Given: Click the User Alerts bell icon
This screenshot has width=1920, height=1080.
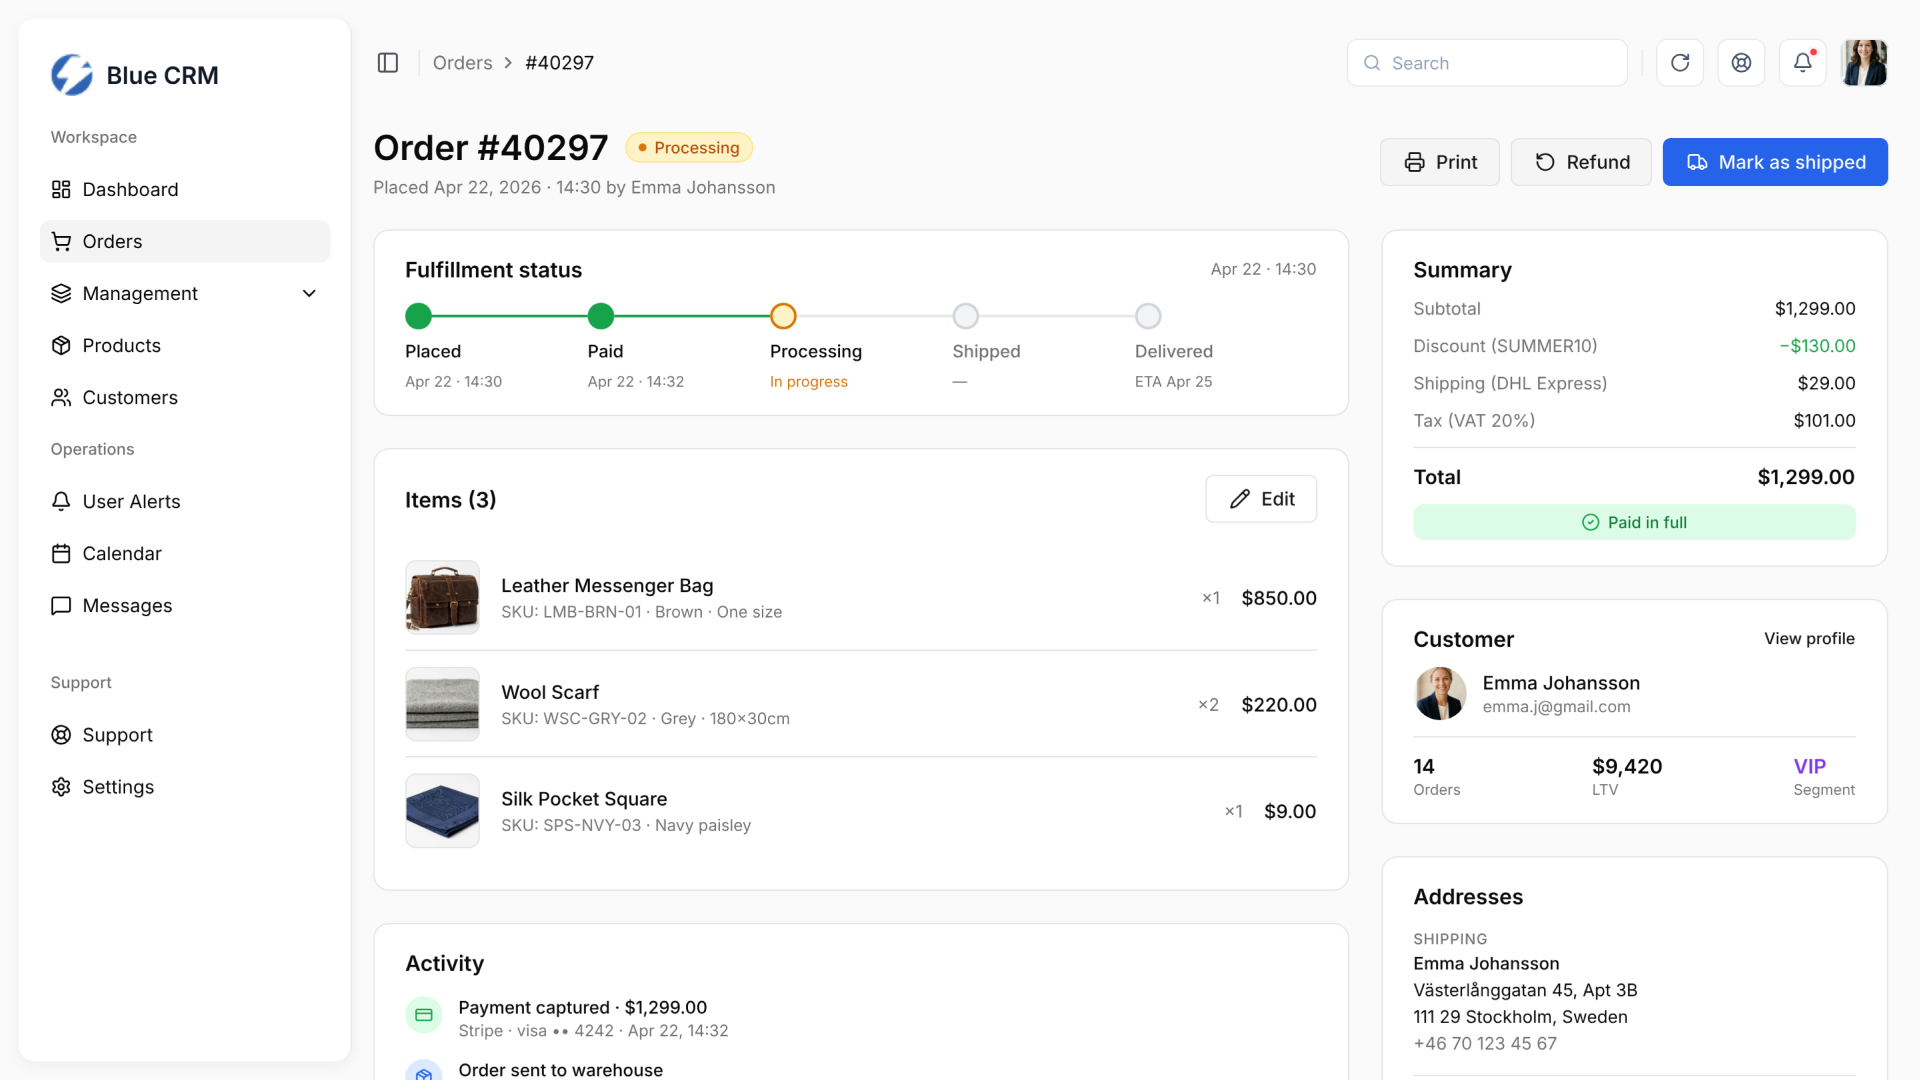Looking at the screenshot, I should (61, 502).
